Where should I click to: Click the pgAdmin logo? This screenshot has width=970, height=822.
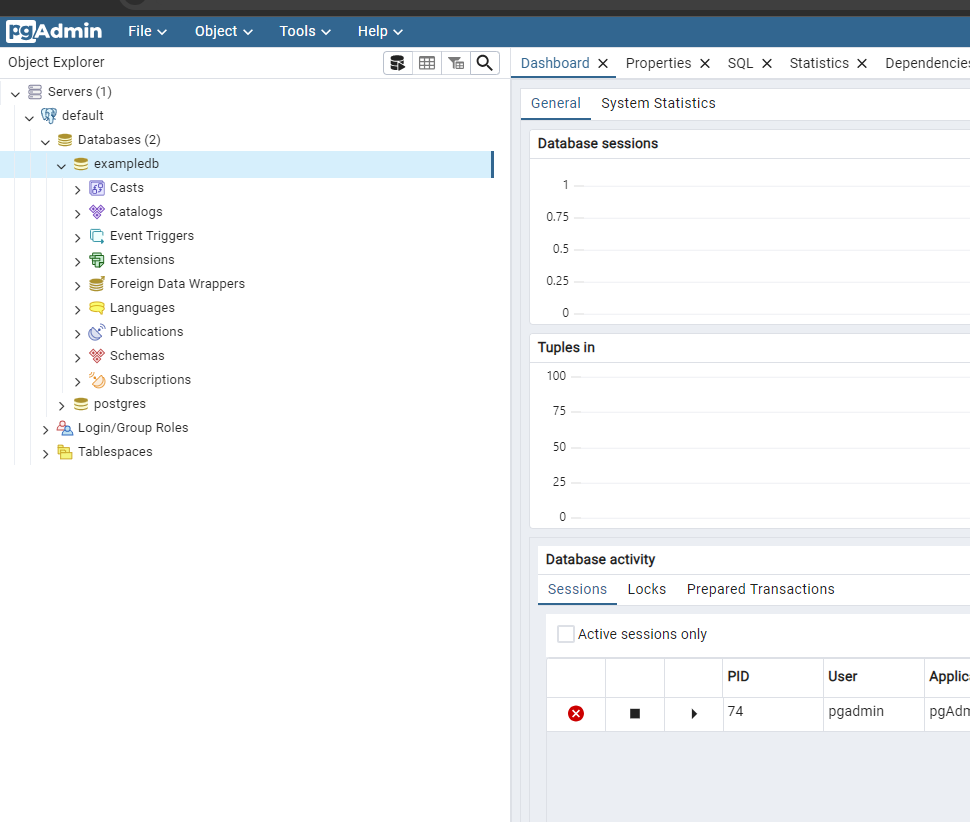54,31
